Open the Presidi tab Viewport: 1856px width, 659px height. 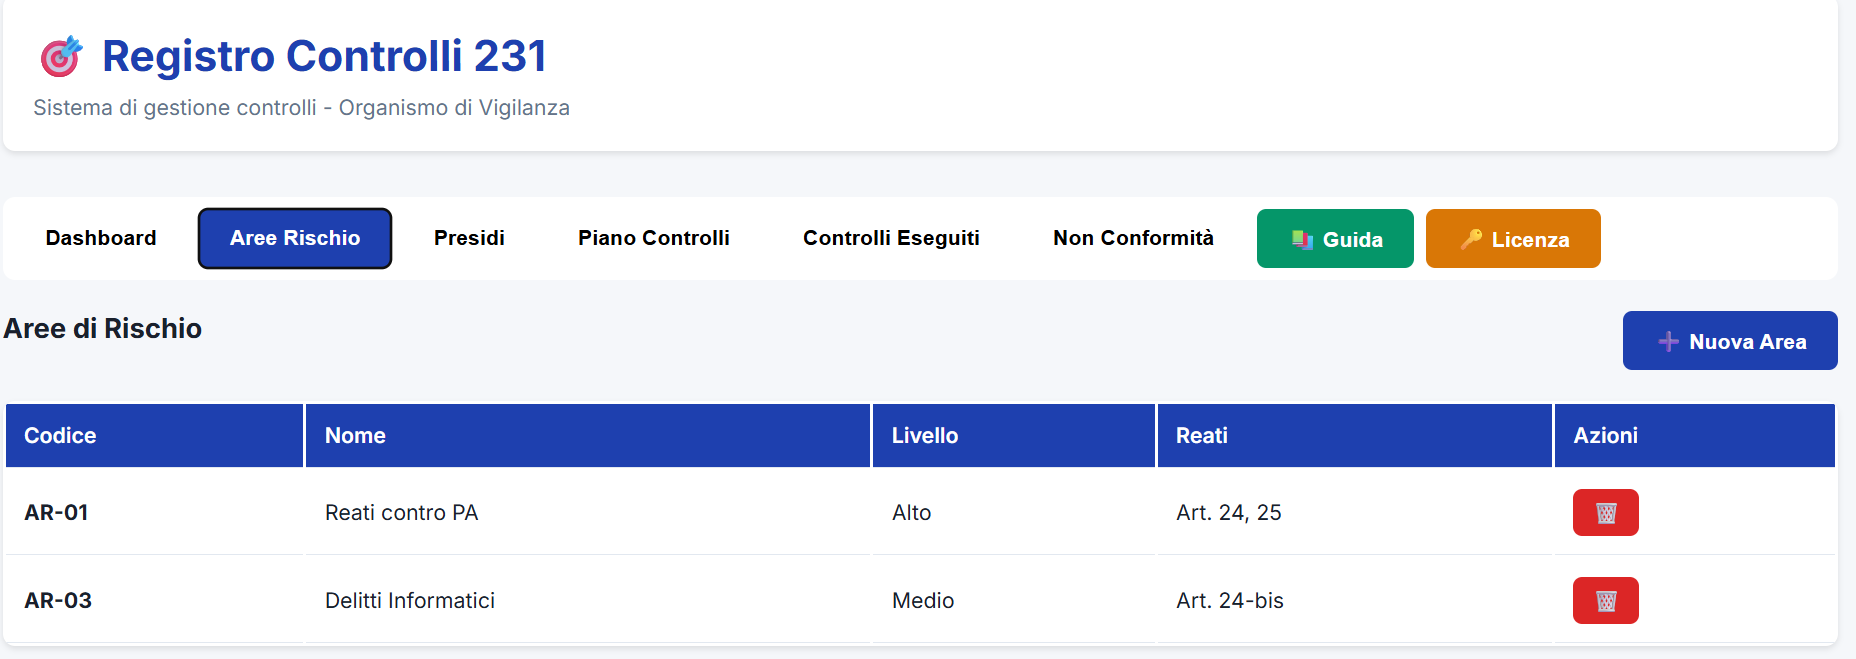coord(469,238)
